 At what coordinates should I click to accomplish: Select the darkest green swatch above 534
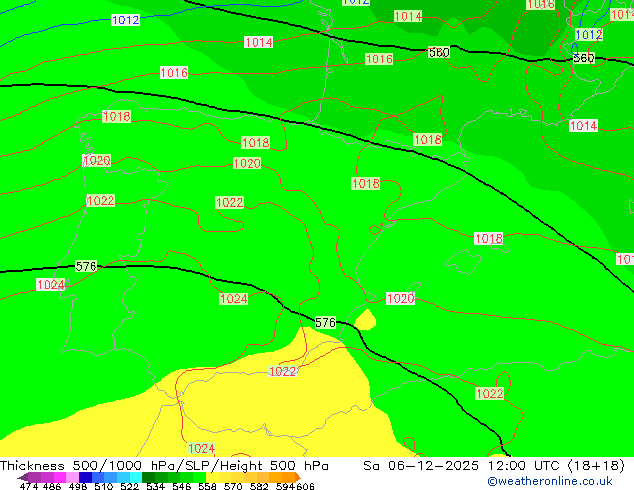click(x=148, y=477)
